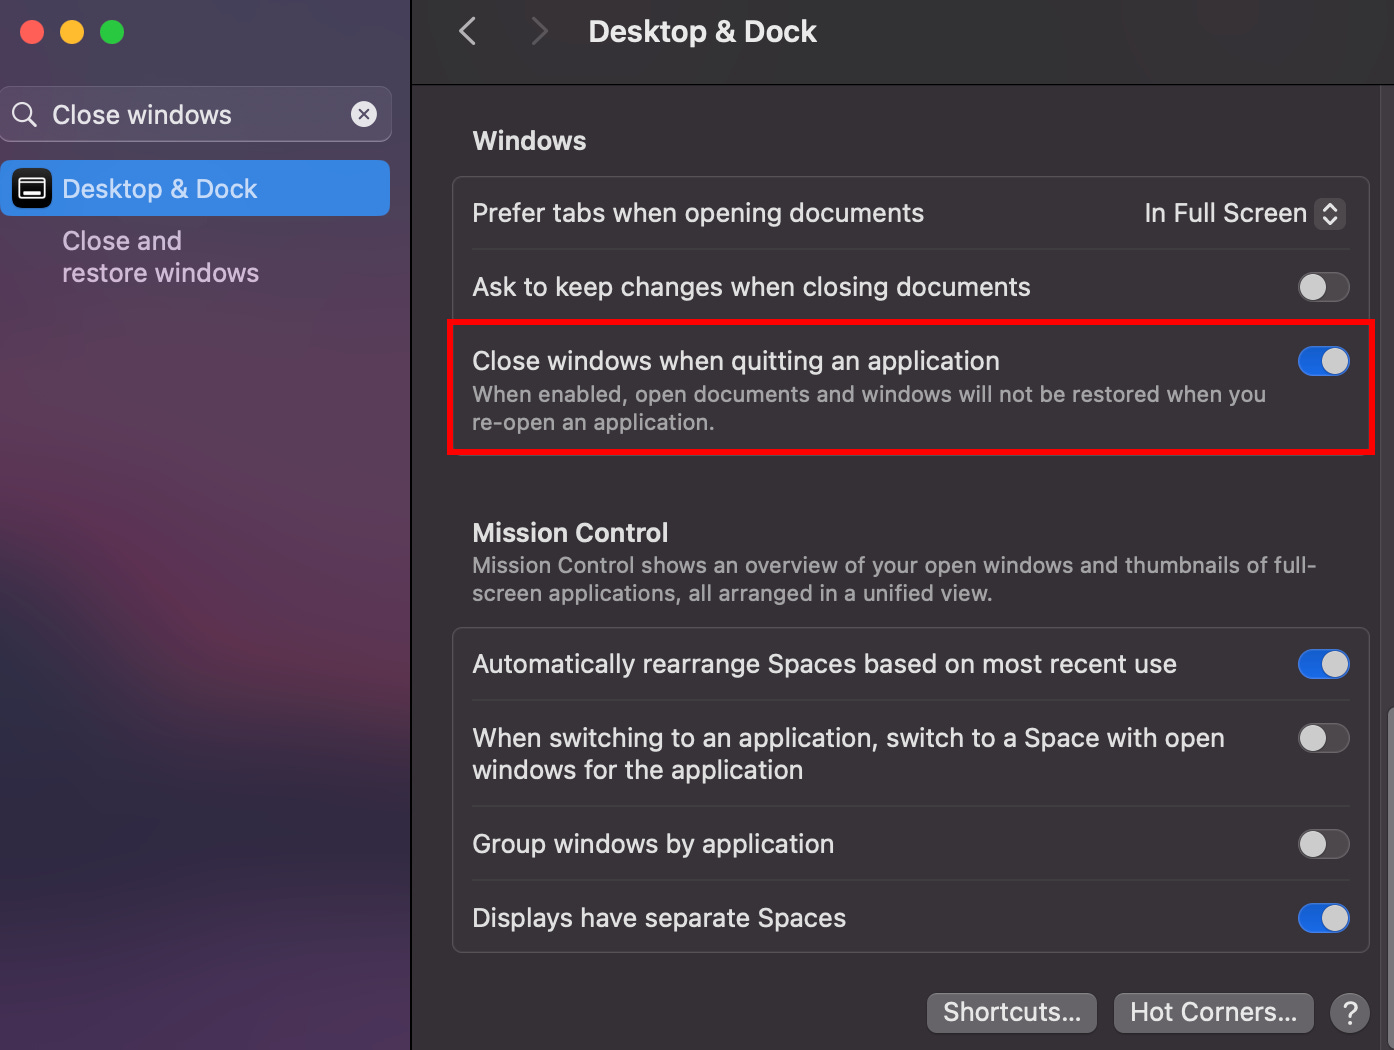Image resolution: width=1394 pixels, height=1050 pixels.
Task: Turn off Displays have separate Spaces
Action: [x=1323, y=918]
